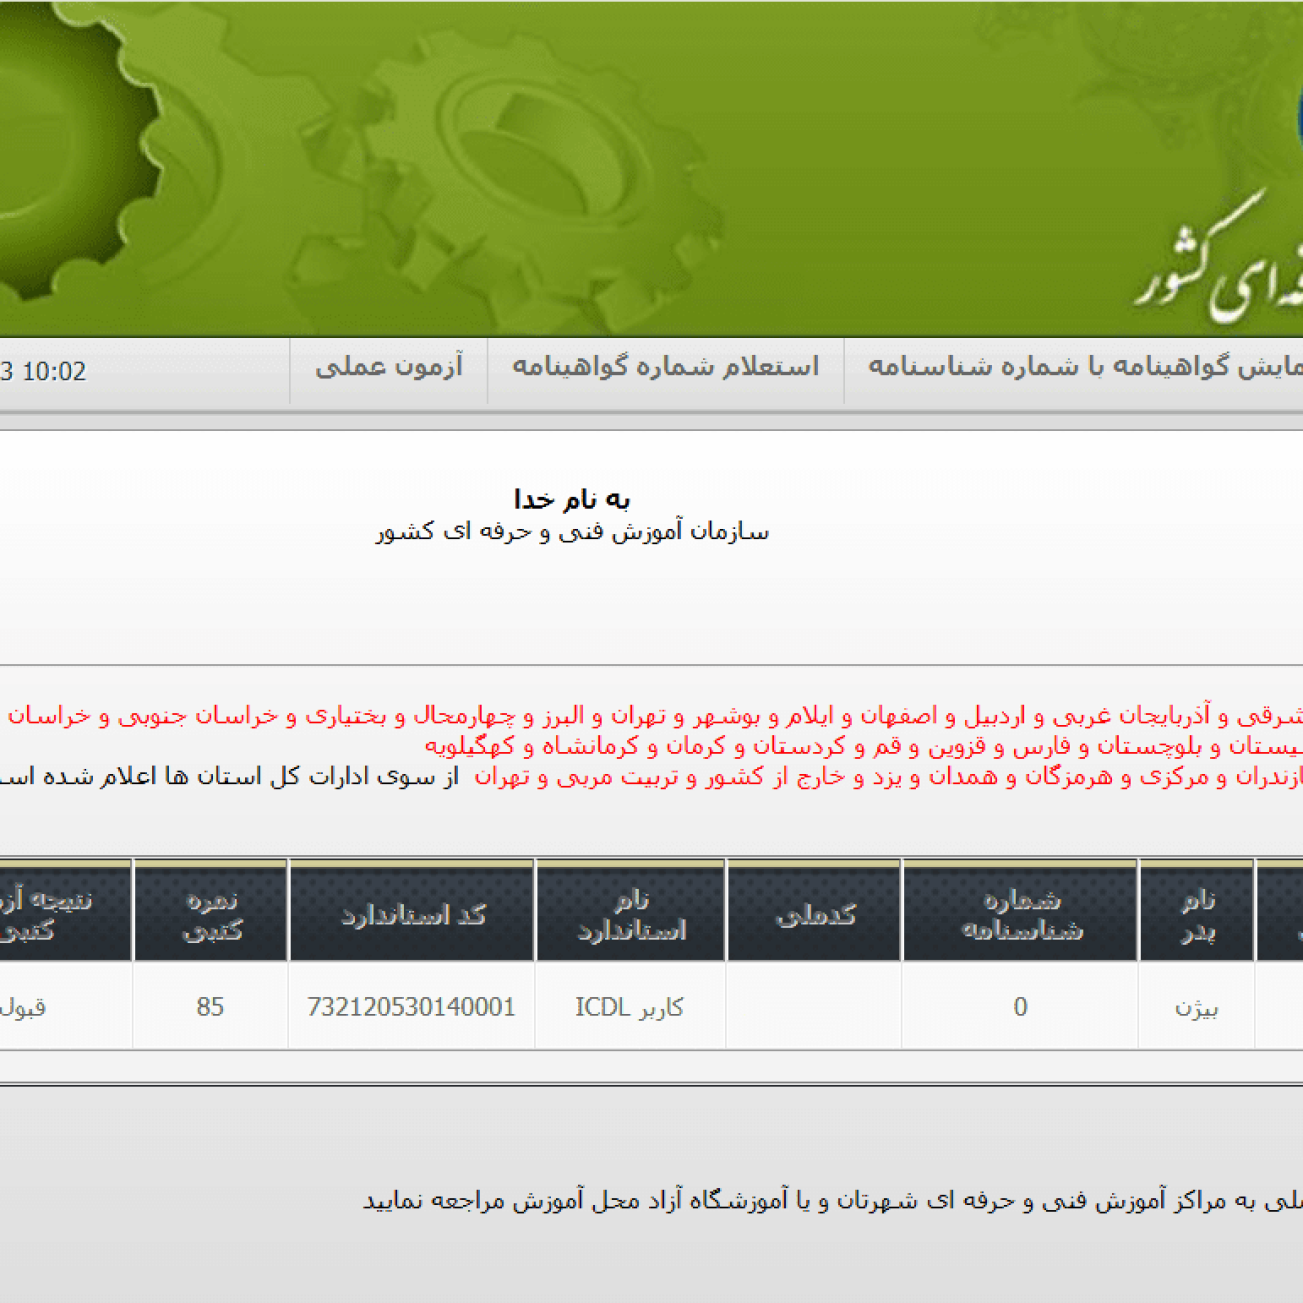Viewport: 1303px width, 1303px height.
Task: Click the شماره شناسنامه column header
Action: (x=1020, y=915)
